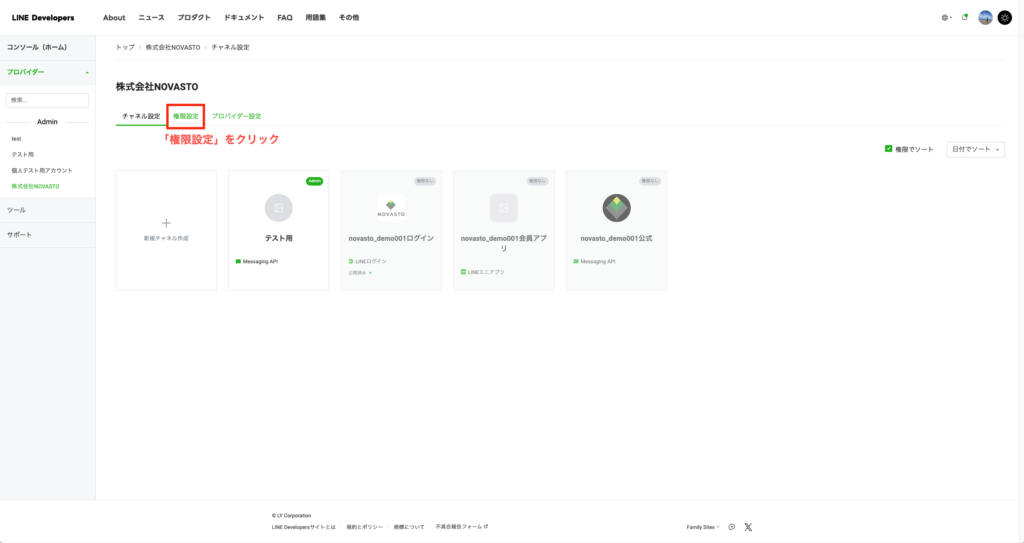Viewport: 1024px width, 543px height.
Task: Open the ニュース menu
Action: click(x=152, y=18)
